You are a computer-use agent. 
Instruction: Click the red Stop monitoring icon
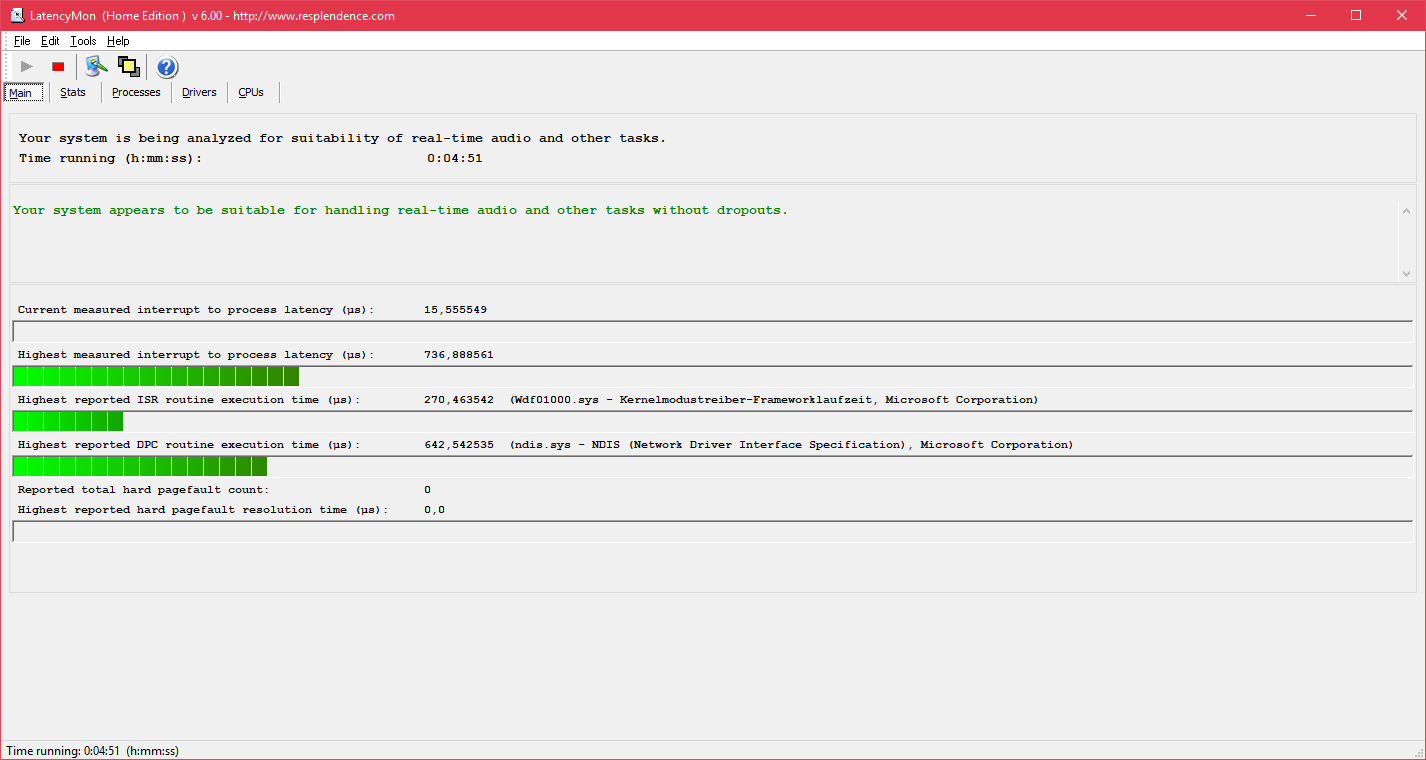(x=58, y=67)
